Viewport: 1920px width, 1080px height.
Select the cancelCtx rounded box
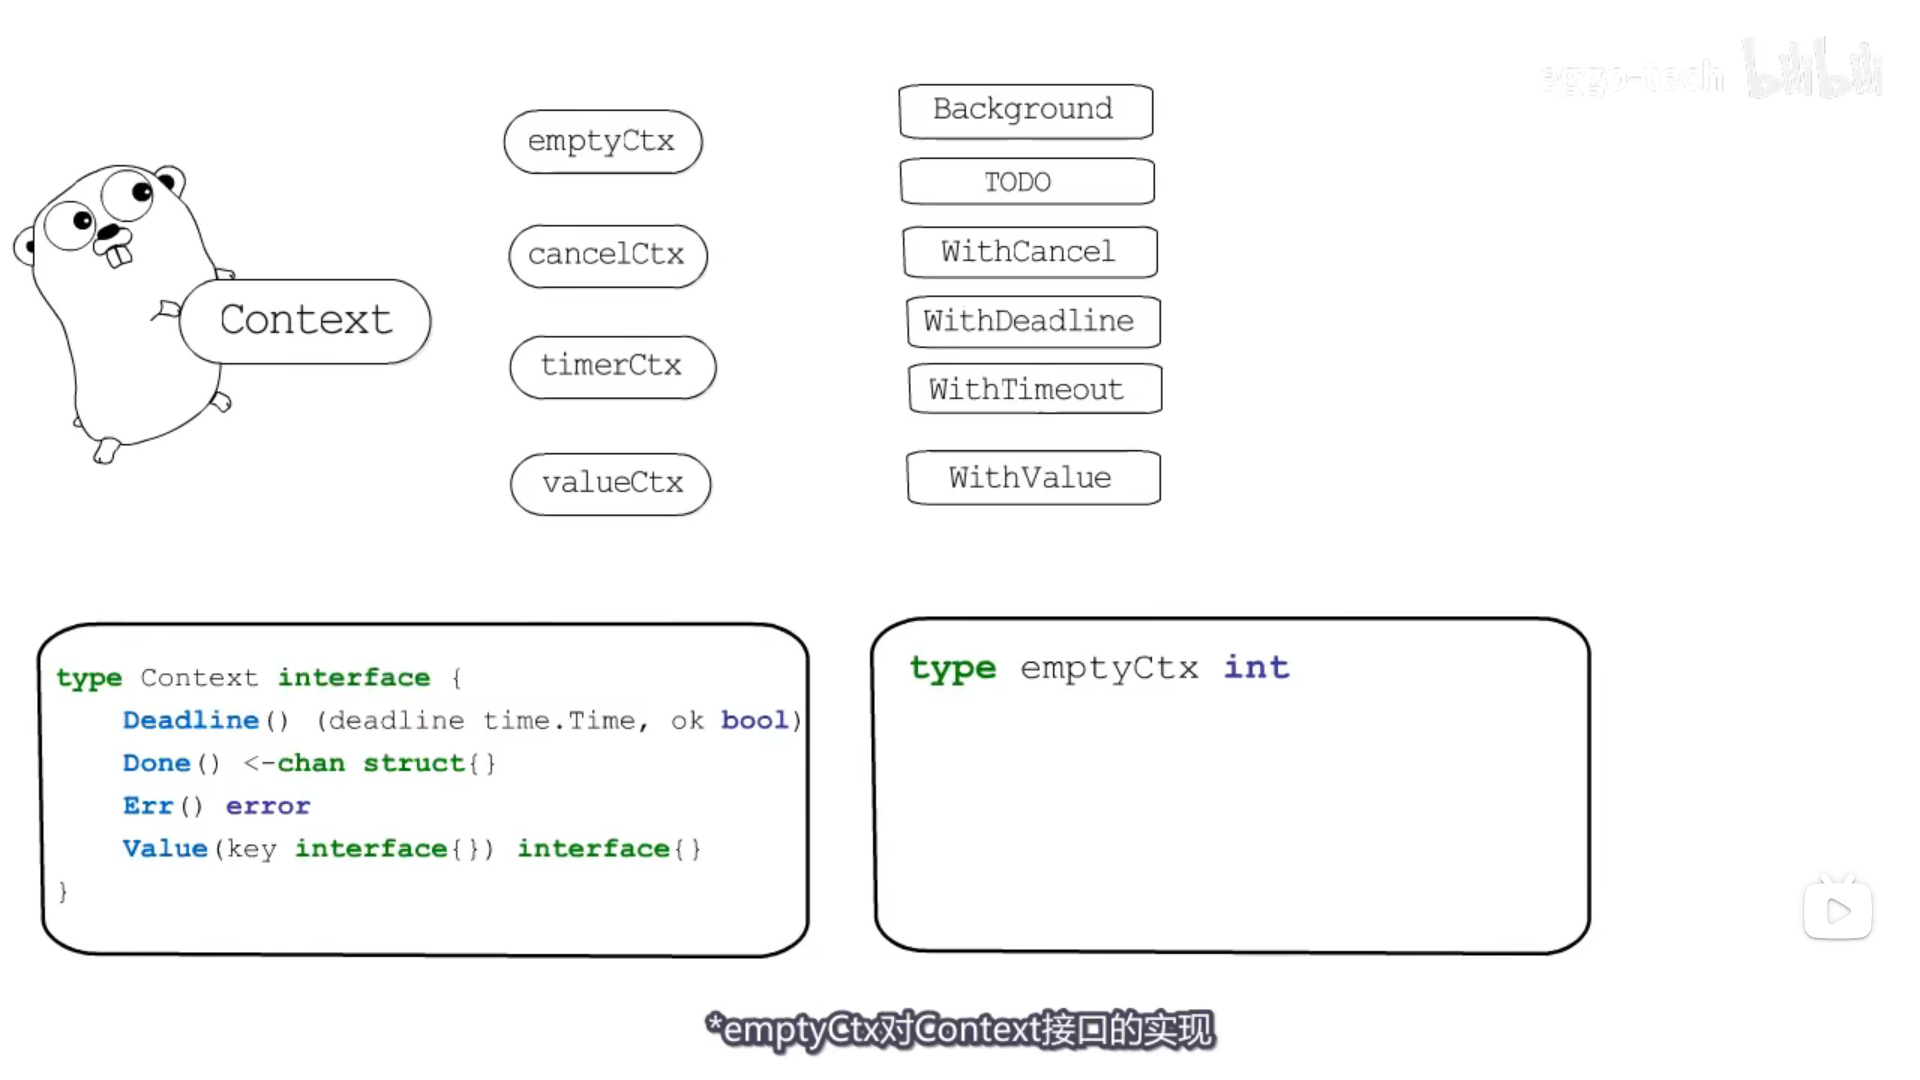tap(607, 256)
